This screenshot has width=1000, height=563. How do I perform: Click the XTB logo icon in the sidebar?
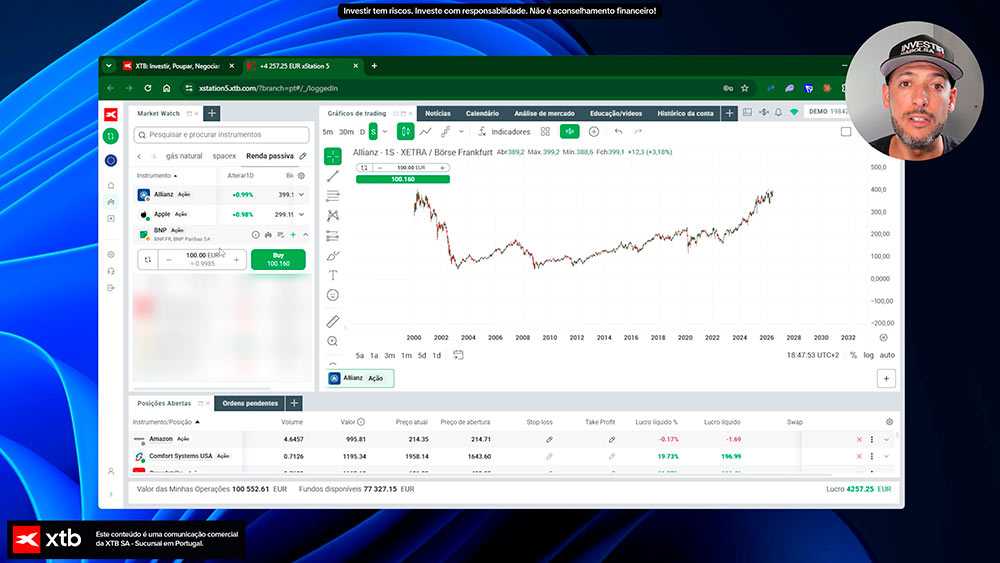(111, 115)
